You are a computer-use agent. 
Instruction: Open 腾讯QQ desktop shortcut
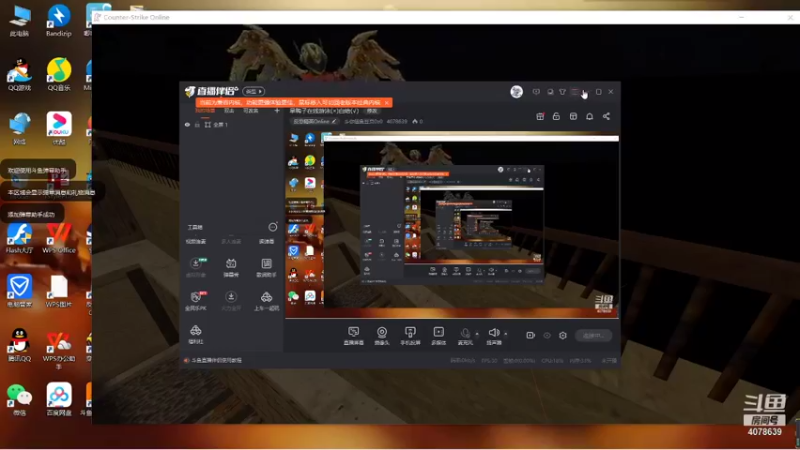(x=19, y=345)
